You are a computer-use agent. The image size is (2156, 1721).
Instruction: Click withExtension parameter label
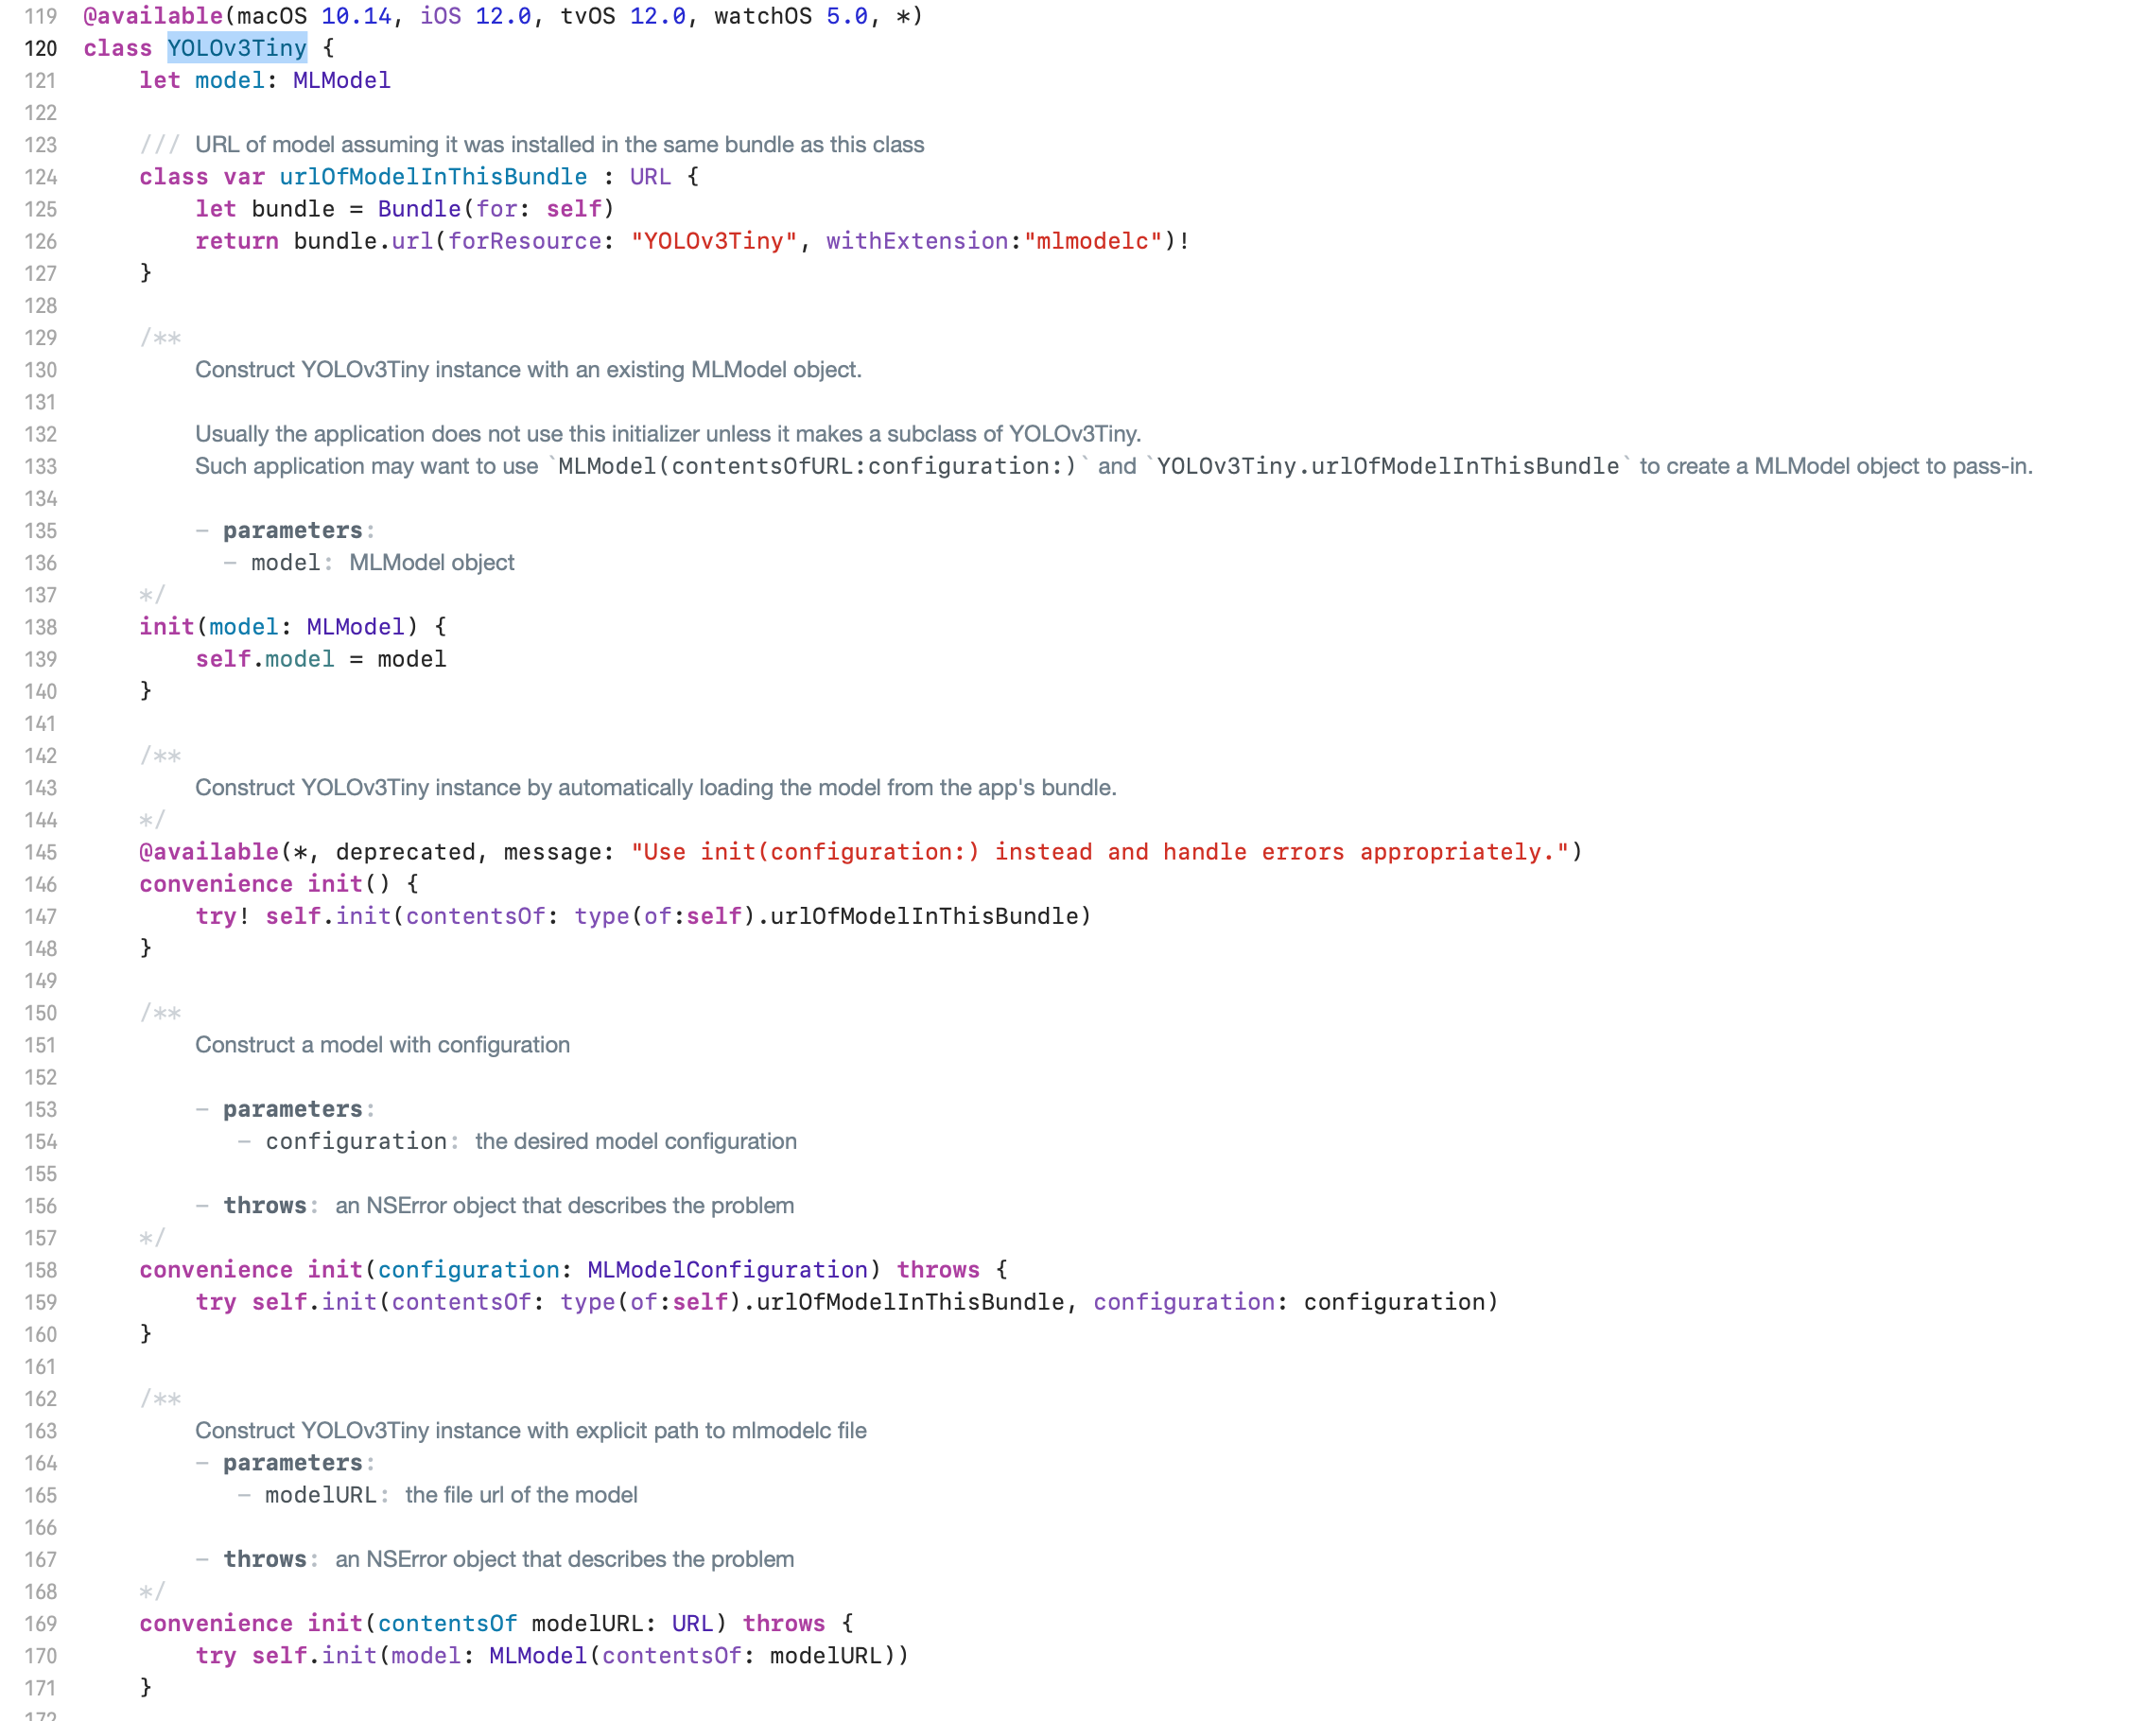[x=916, y=241]
